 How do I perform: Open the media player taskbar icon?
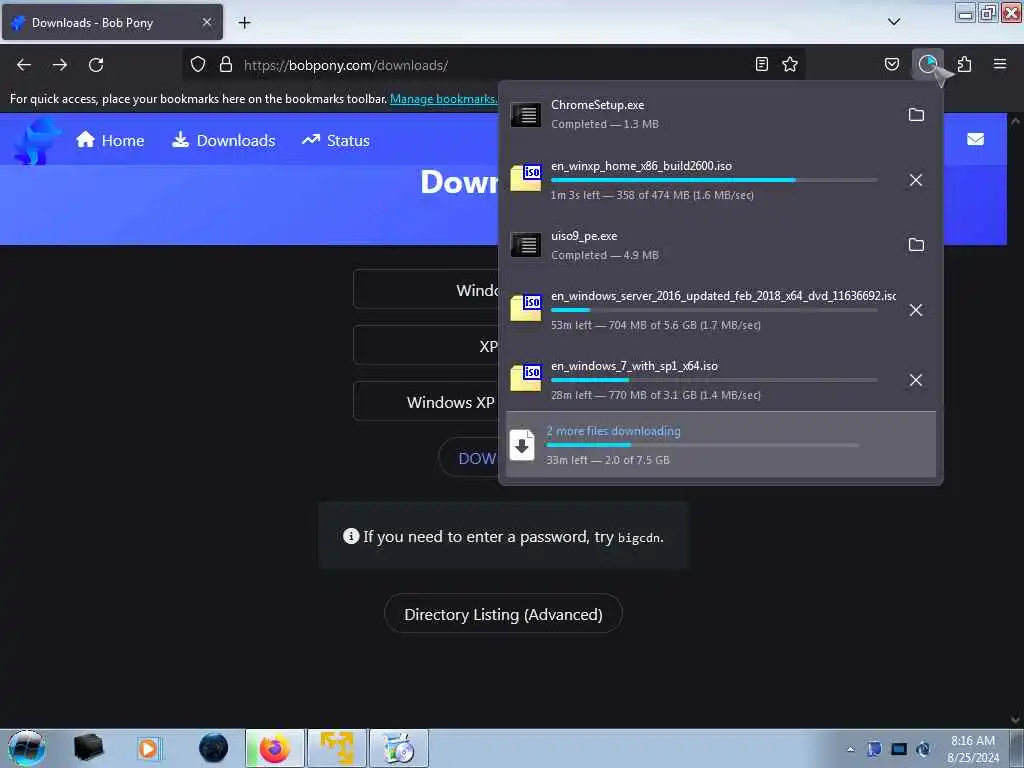148,748
